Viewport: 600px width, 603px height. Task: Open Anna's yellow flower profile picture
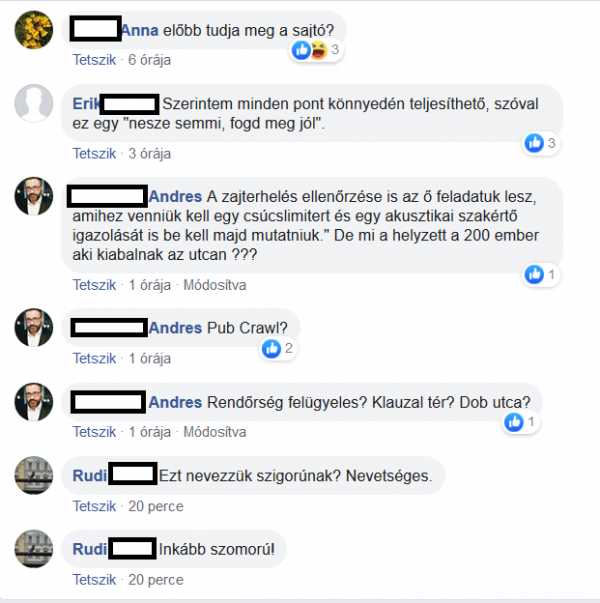point(34,30)
